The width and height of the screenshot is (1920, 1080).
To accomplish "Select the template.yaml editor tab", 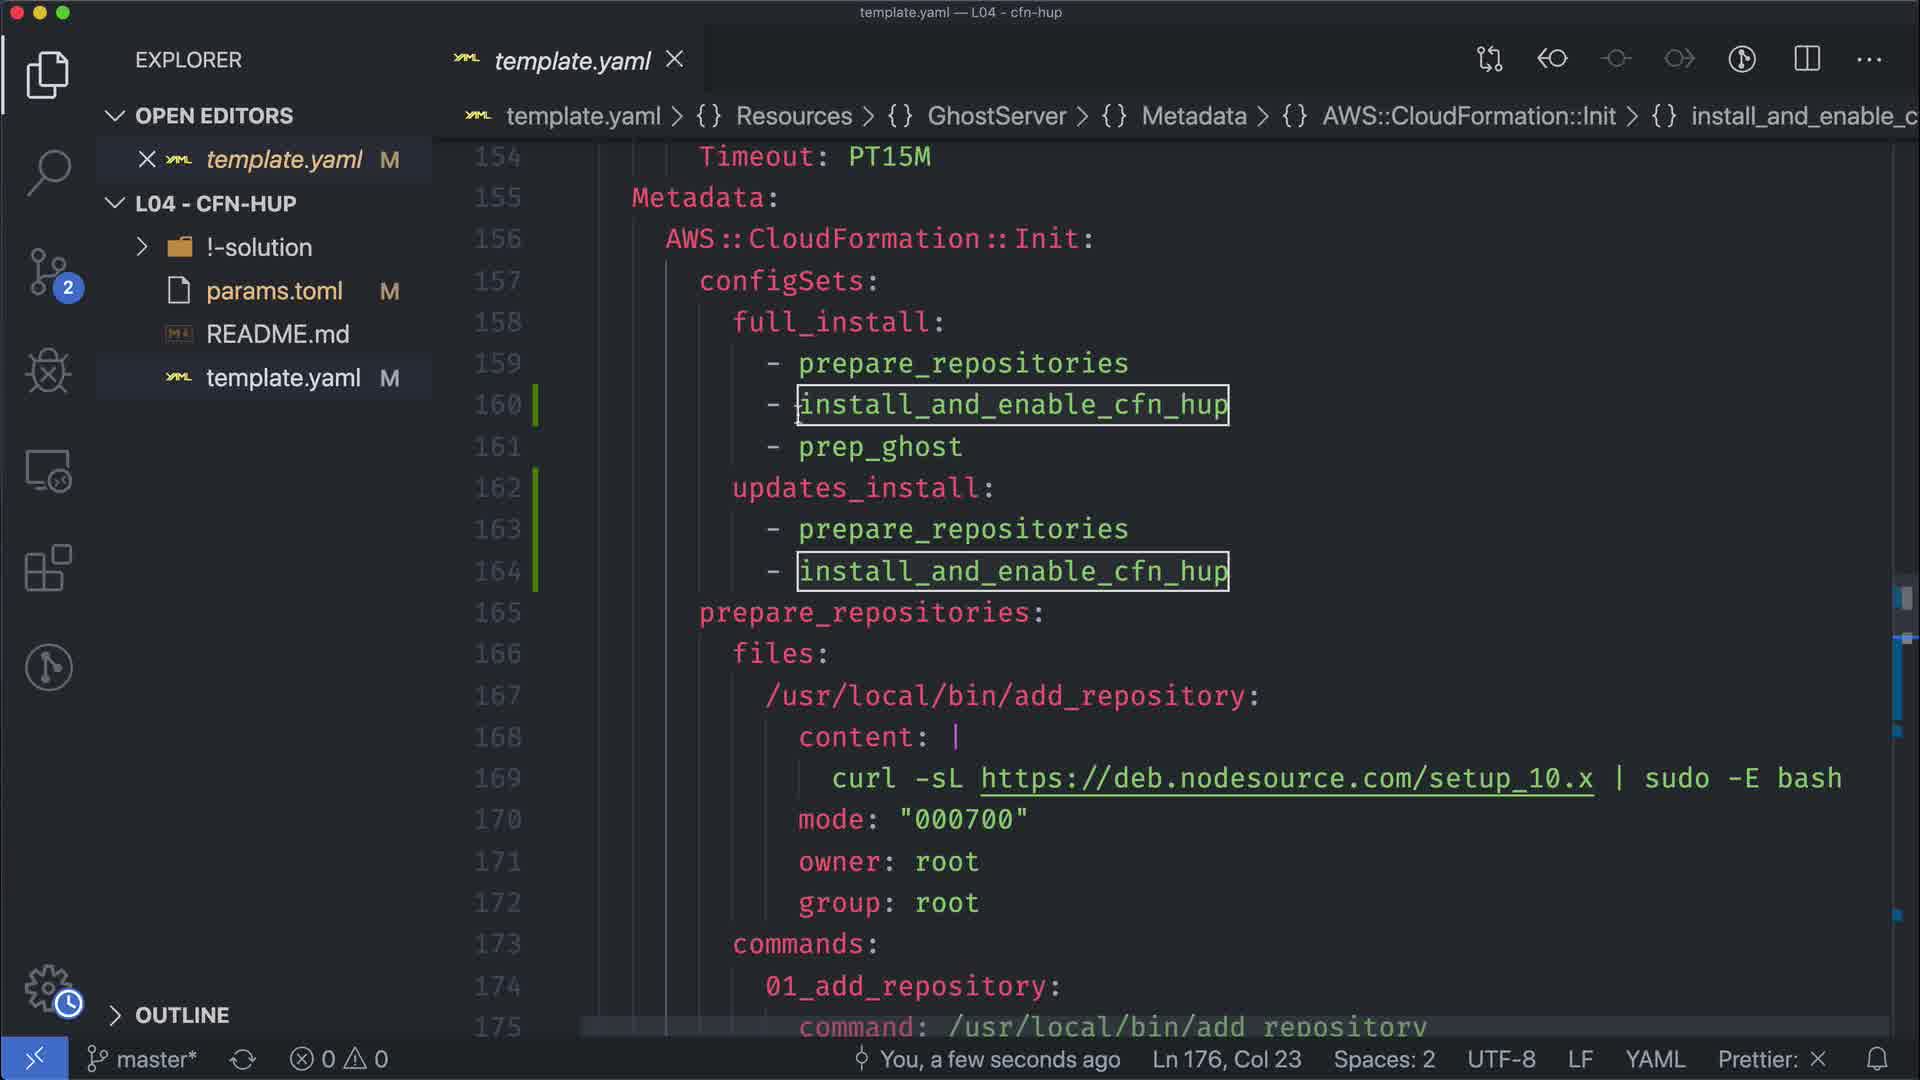I will pyautogui.click(x=572, y=61).
